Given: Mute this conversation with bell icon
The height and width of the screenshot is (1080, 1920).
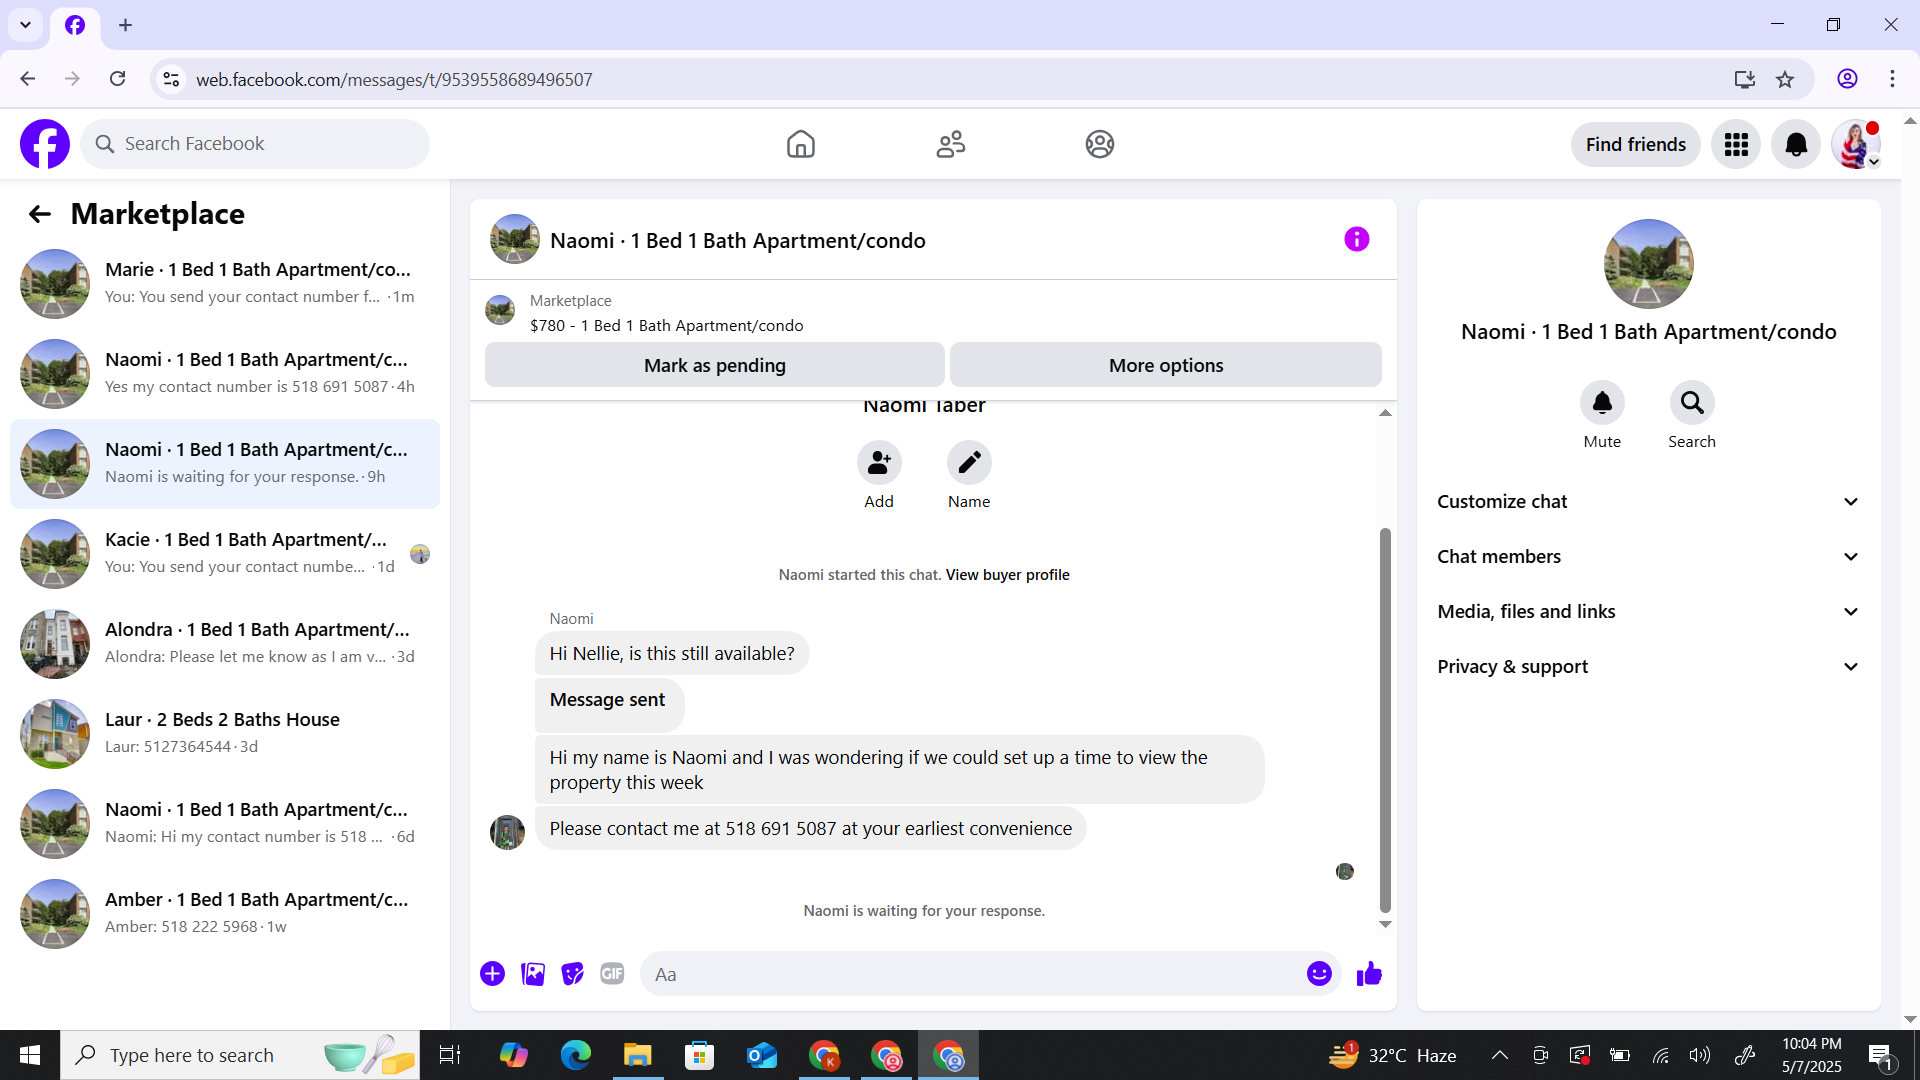Looking at the screenshot, I should click(x=1602, y=403).
